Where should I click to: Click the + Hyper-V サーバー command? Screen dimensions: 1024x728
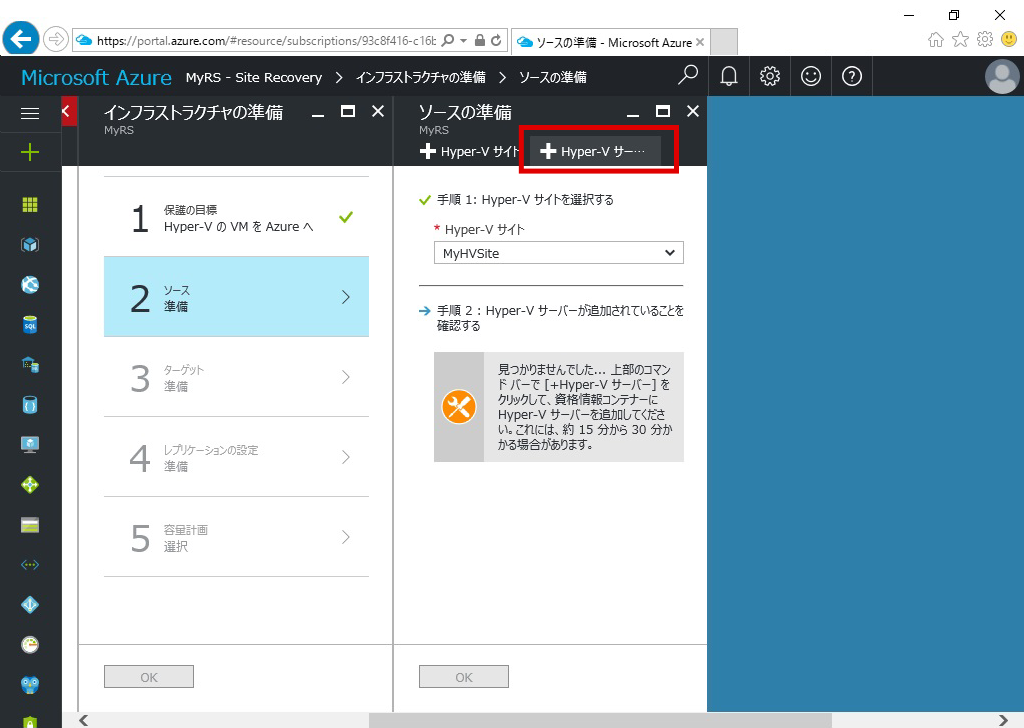pyautogui.click(x=594, y=151)
